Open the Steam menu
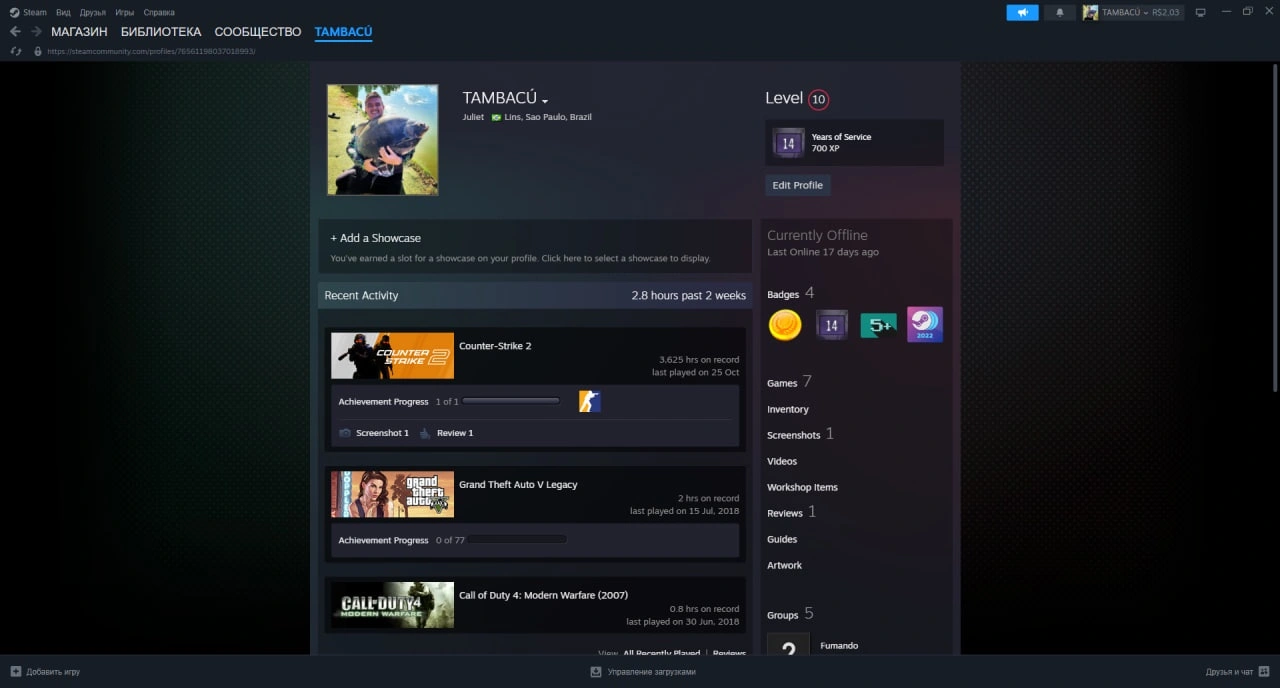The image size is (1280, 688). (35, 12)
